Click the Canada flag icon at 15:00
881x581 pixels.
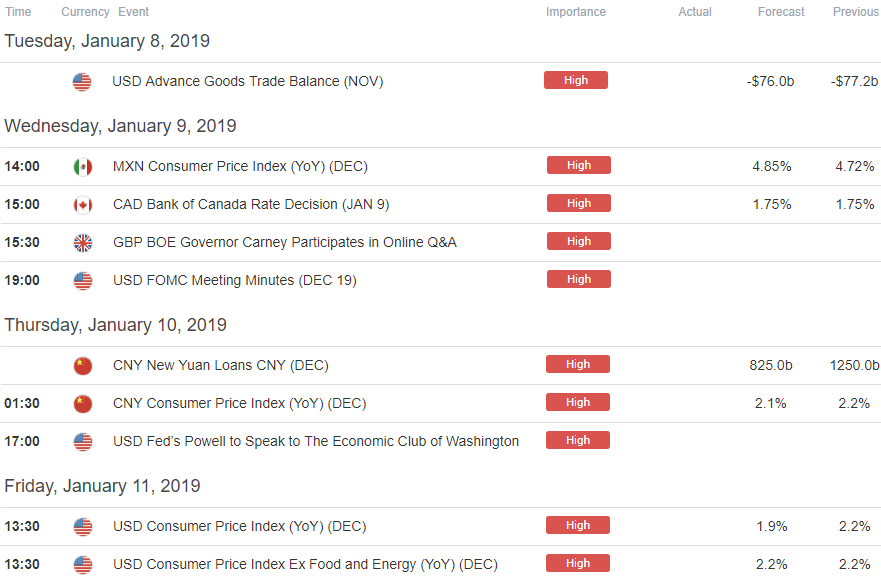pos(83,205)
